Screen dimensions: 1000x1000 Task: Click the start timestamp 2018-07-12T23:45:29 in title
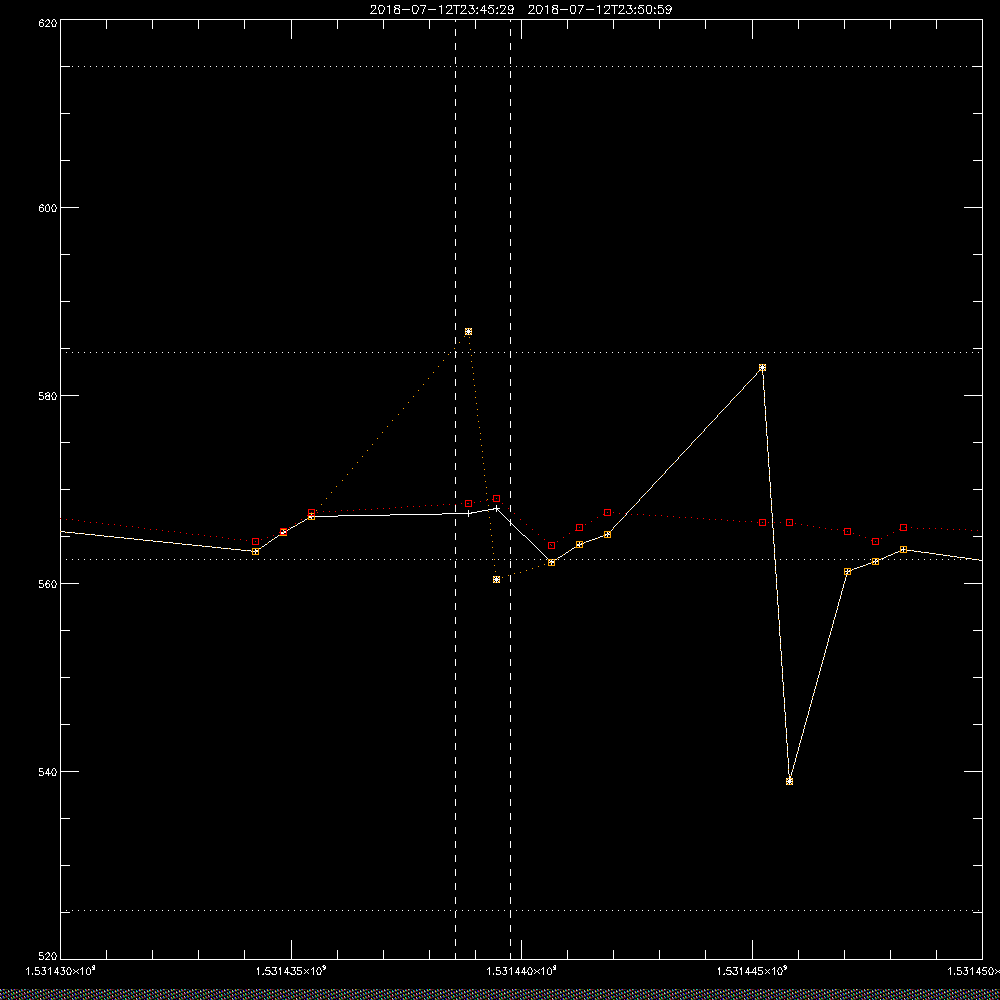(442, 10)
